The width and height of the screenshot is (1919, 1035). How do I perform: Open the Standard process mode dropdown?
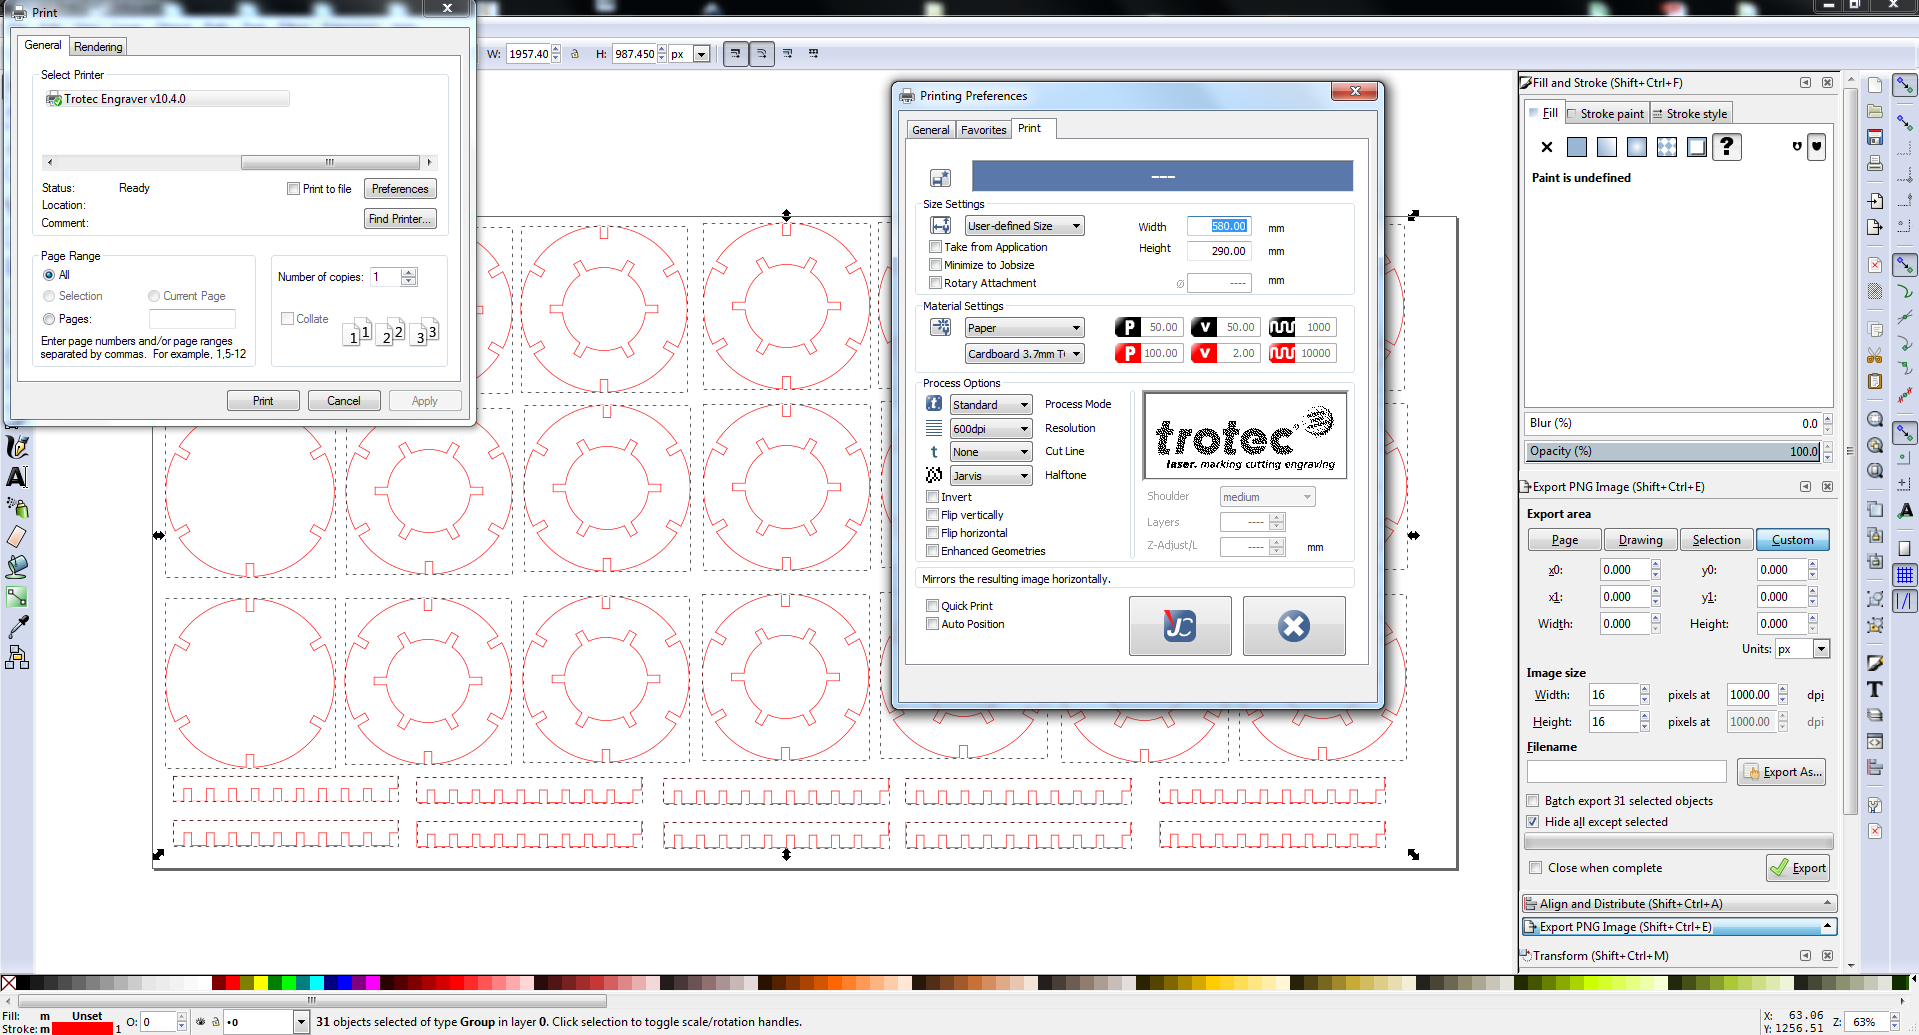[991, 405]
